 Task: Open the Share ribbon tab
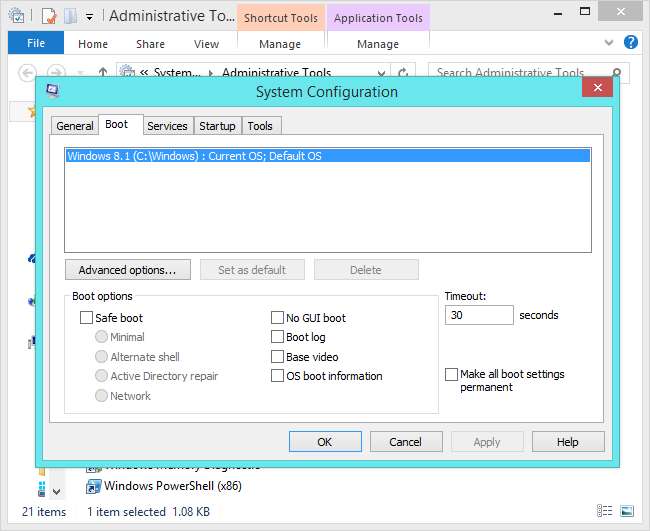pos(150,44)
